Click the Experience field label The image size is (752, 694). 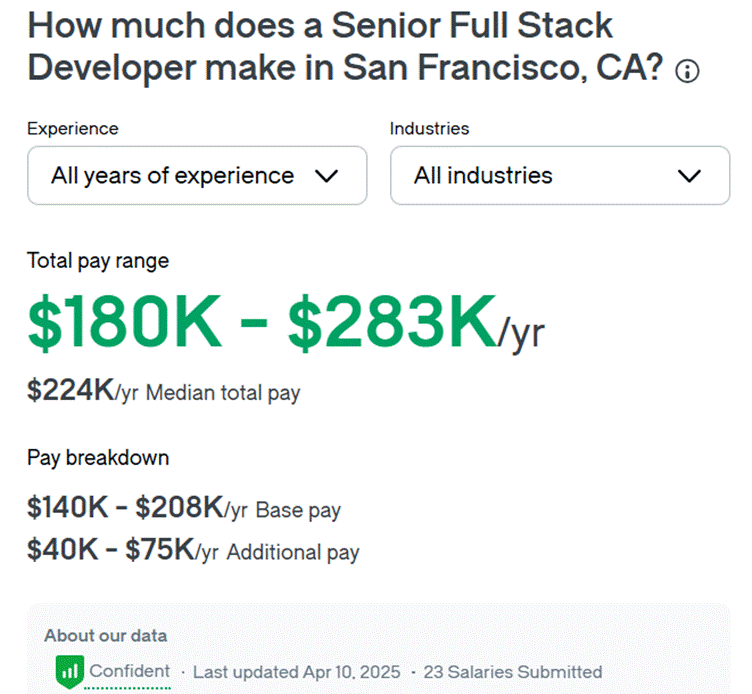(x=72, y=128)
